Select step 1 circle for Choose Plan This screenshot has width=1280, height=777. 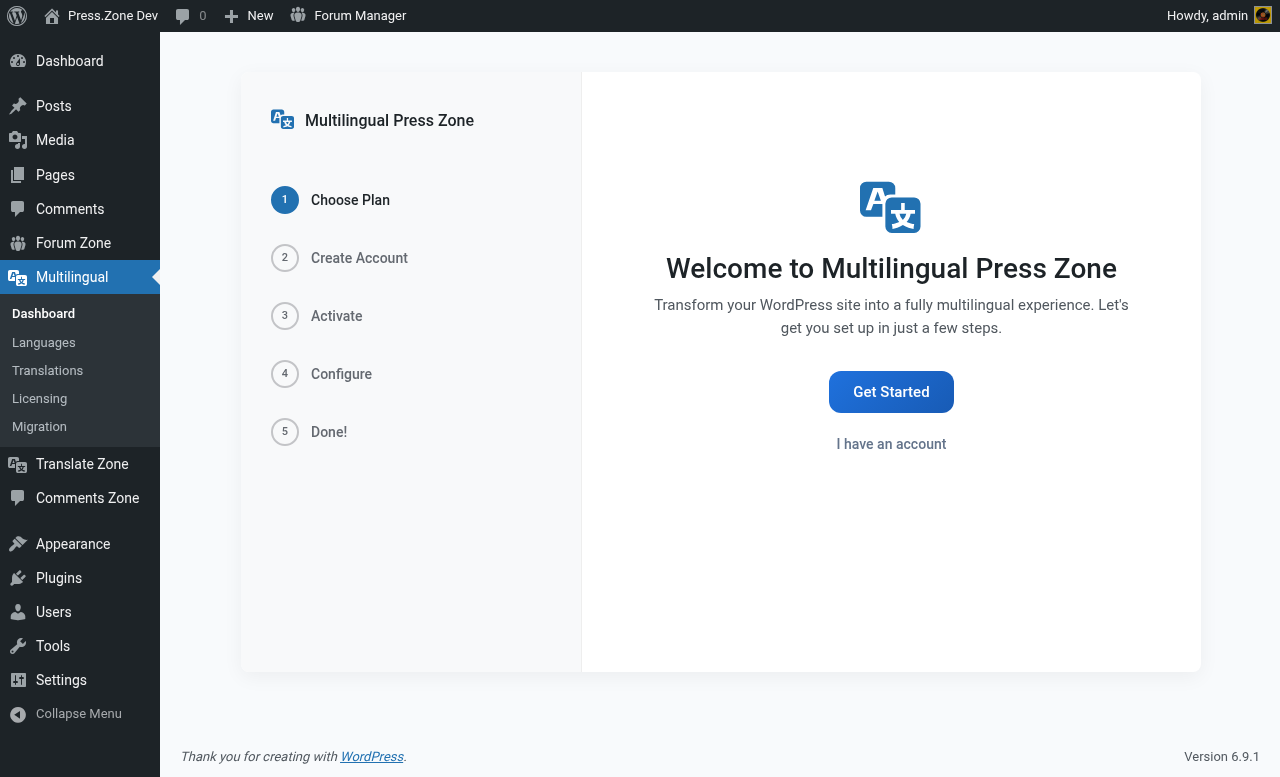click(x=285, y=200)
